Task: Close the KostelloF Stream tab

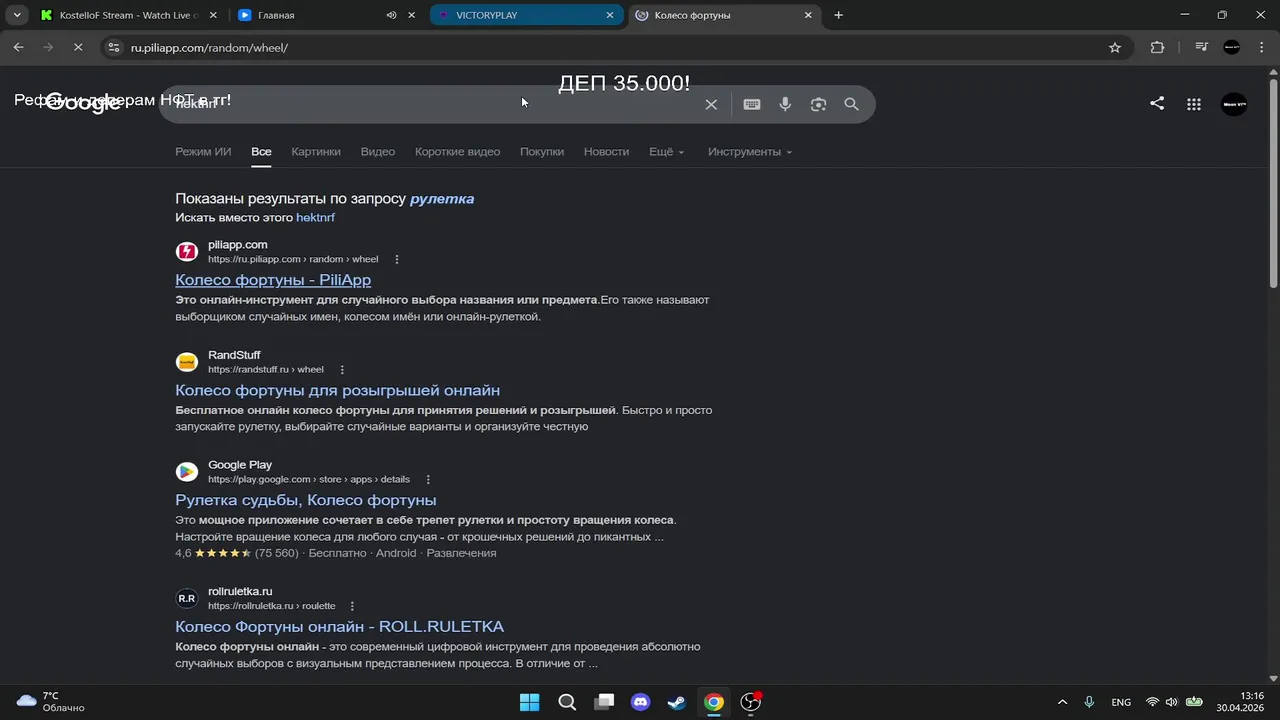Action: [x=212, y=15]
